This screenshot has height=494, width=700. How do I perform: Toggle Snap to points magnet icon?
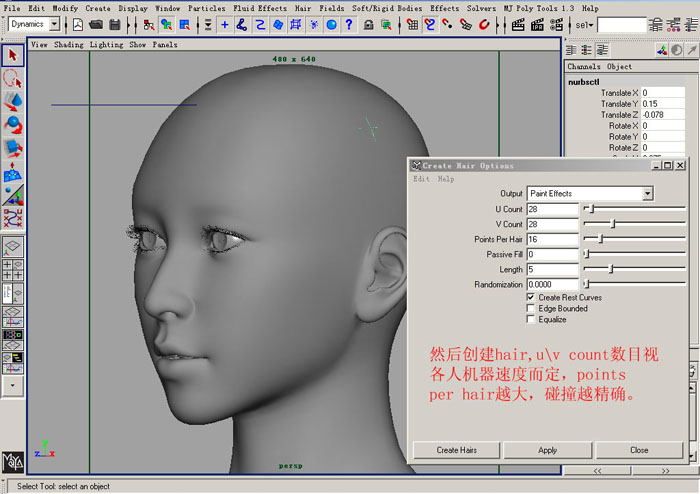[x=447, y=25]
